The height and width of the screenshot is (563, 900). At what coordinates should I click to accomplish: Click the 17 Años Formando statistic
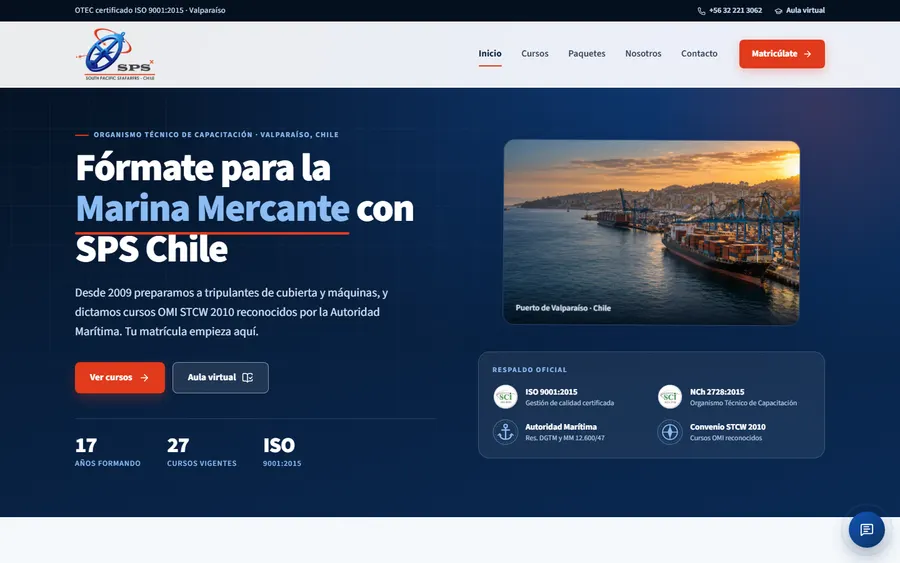(x=107, y=452)
